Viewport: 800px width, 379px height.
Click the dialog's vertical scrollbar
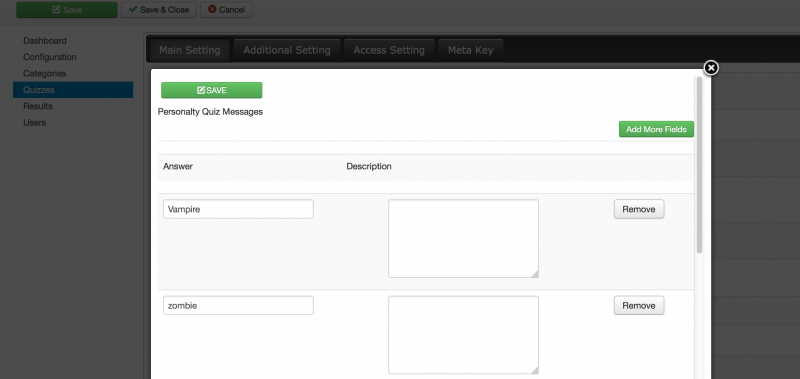[699, 165]
